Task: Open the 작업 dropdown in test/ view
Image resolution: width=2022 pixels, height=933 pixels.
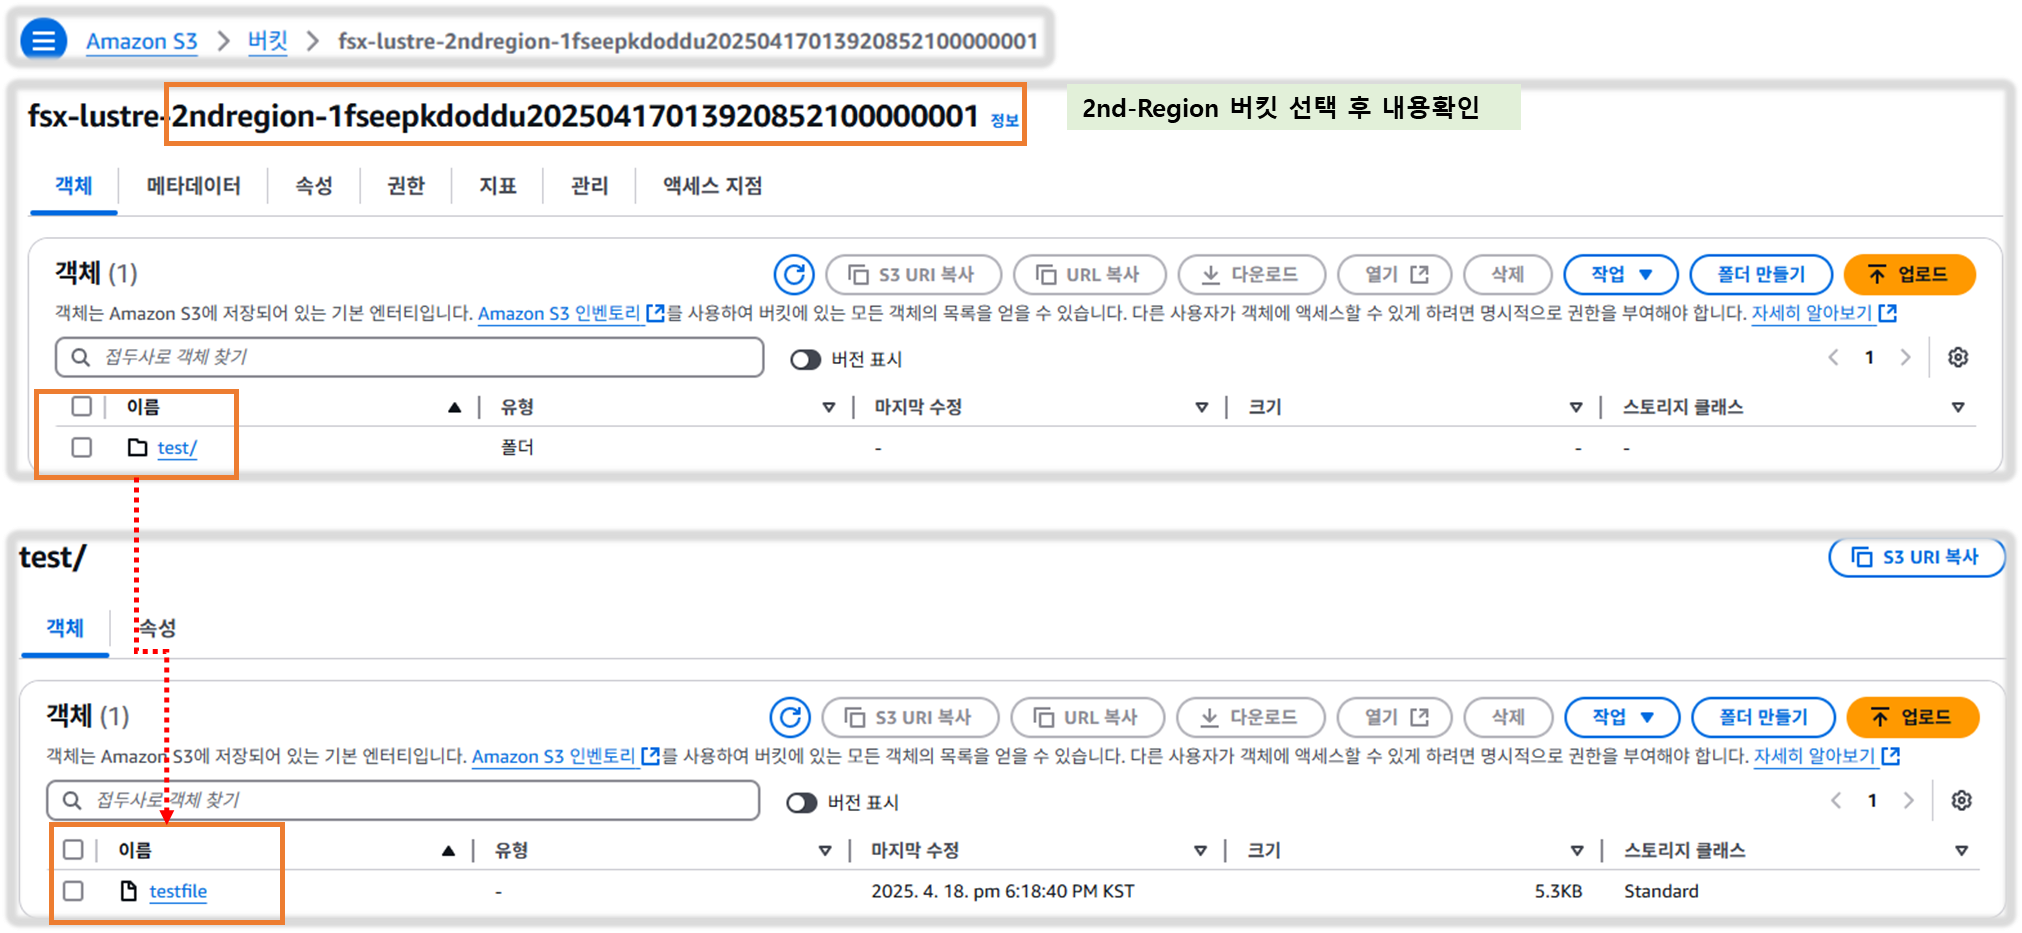Action: pyautogui.click(x=1622, y=717)
